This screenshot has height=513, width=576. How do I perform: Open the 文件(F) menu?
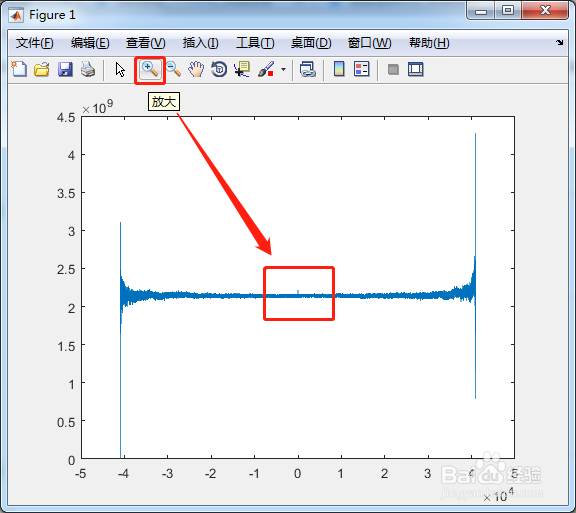tap(35, 43)
